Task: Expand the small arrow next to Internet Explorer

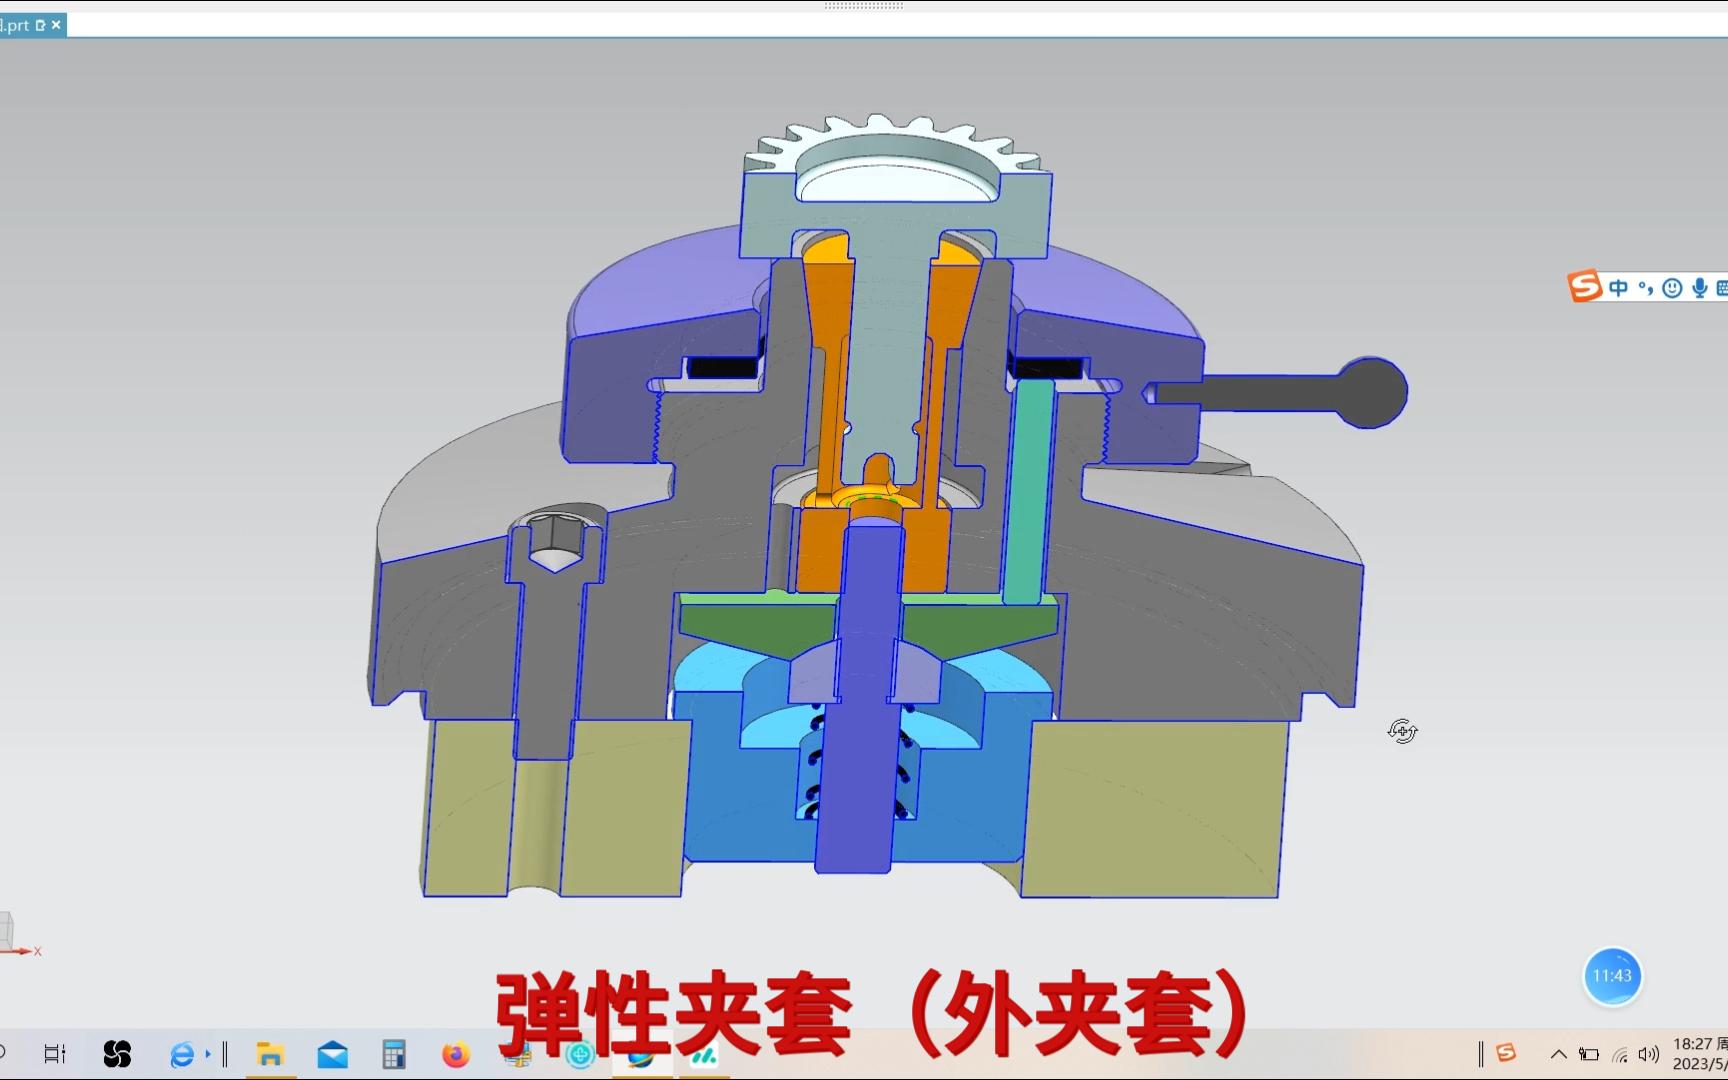Action: click(x=208, y=1054)
